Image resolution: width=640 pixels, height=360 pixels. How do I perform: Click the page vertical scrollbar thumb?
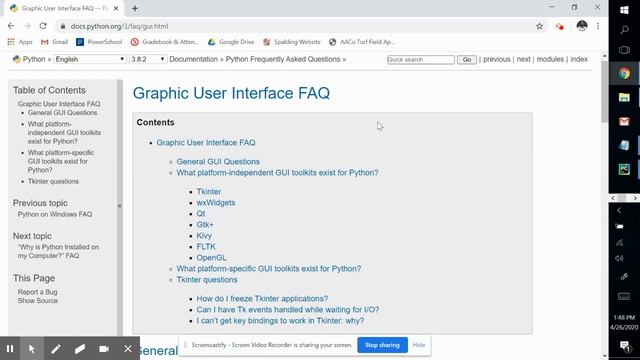click(604, 91)
